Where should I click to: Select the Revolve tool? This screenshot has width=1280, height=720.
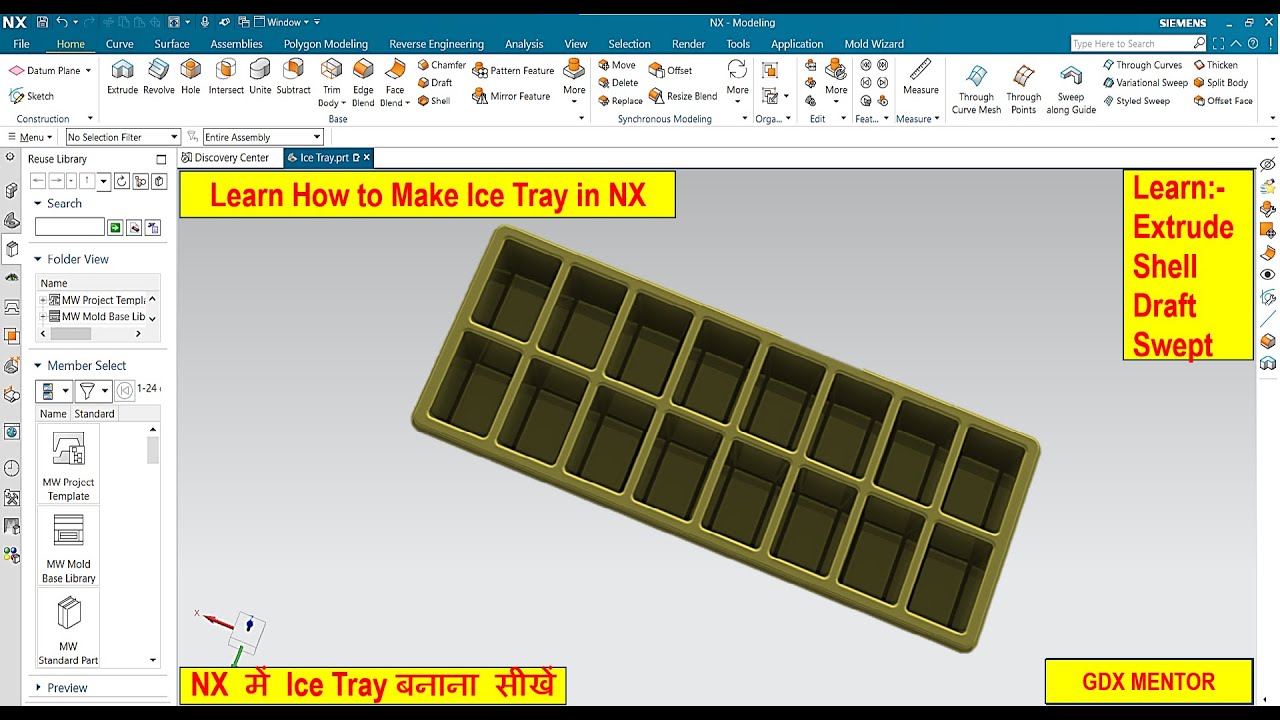point(159,77)
